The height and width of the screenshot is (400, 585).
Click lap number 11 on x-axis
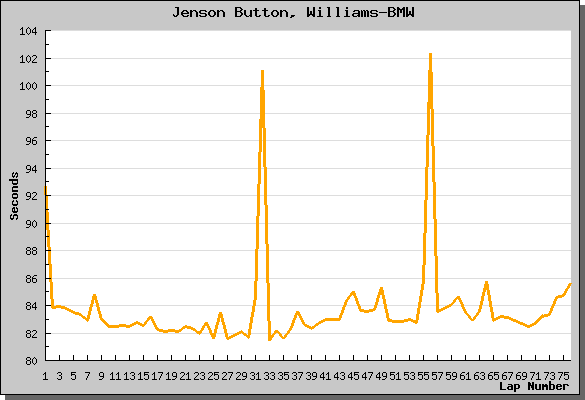pyautogui.click(x=115, y=376)
